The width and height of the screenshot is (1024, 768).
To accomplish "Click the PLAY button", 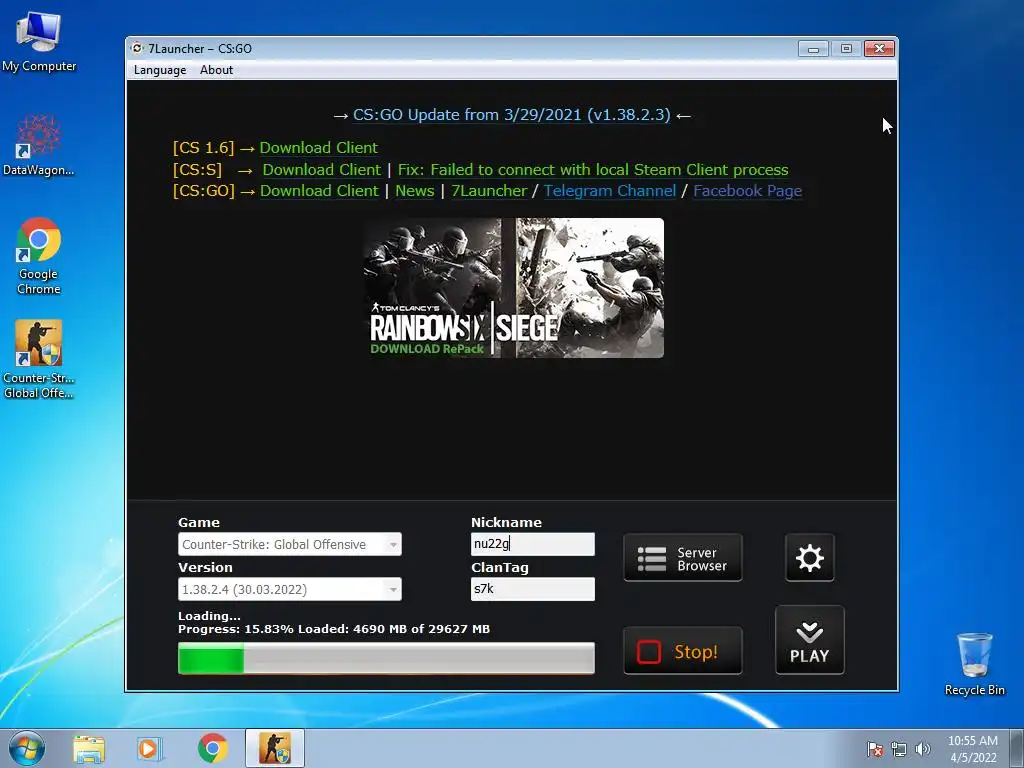I will coord(809,640).
